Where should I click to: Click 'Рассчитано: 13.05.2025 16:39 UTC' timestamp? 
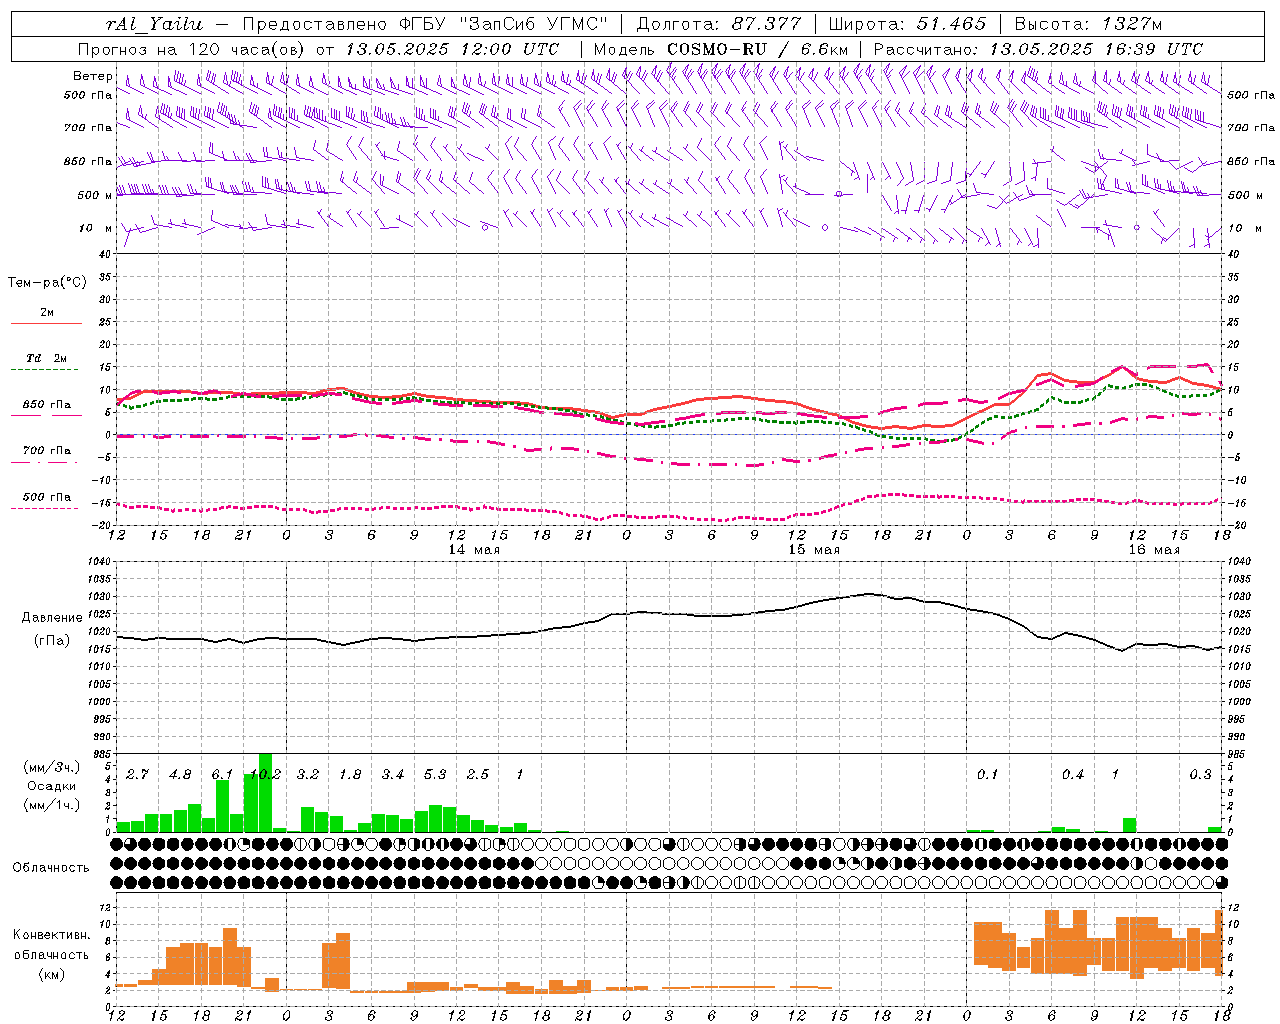coord(1038,49)
